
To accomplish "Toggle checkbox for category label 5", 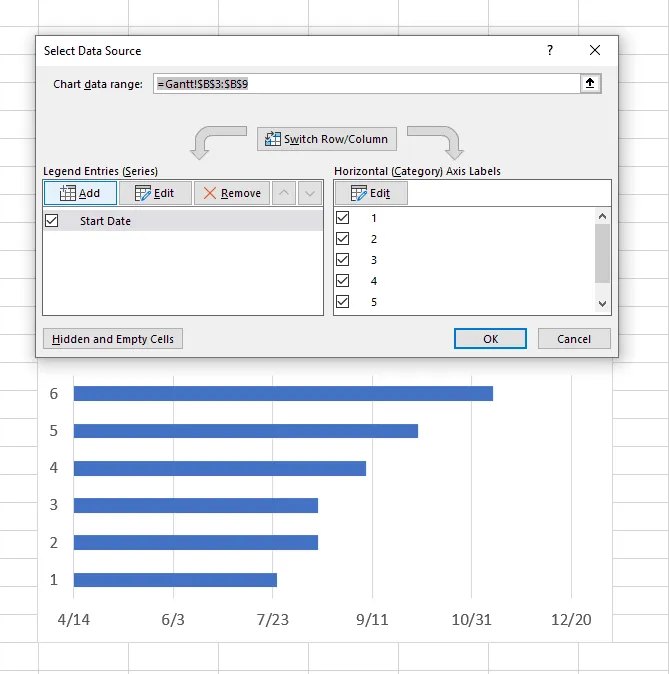I will point(343,302).
